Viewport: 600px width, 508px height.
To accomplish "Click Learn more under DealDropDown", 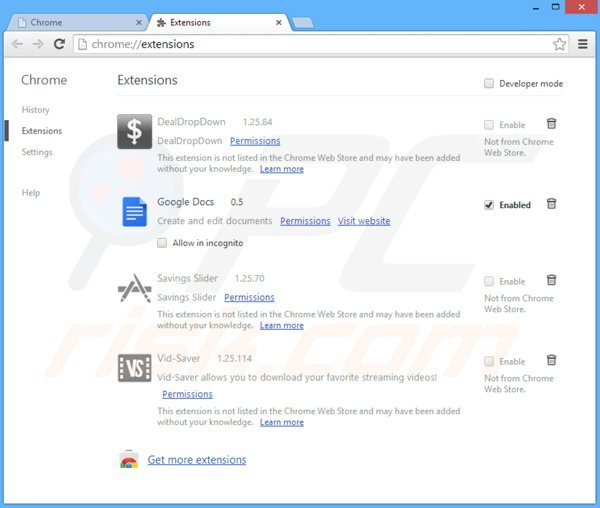I will coord(282,169).
